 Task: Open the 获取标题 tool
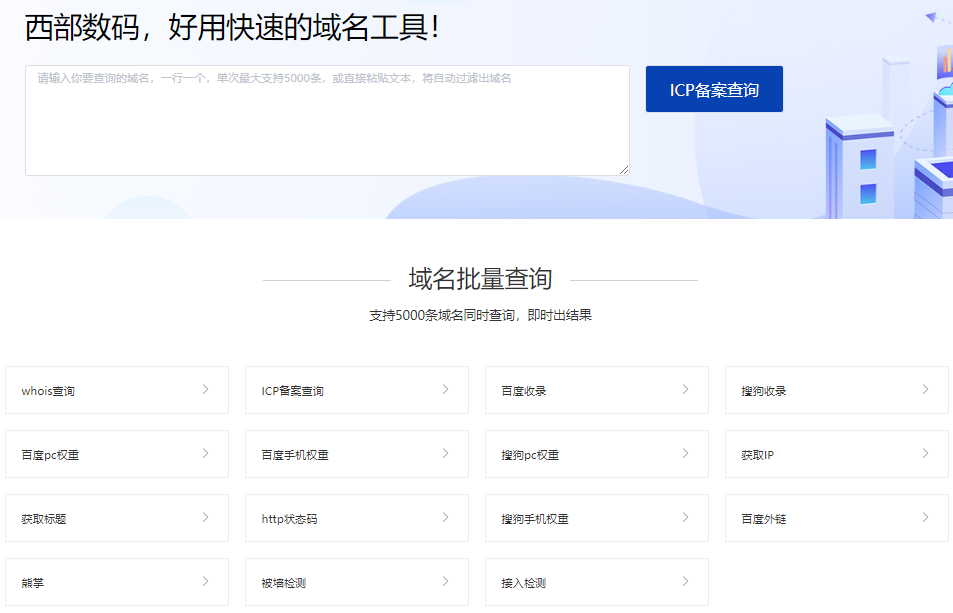(x=117, y=518)
